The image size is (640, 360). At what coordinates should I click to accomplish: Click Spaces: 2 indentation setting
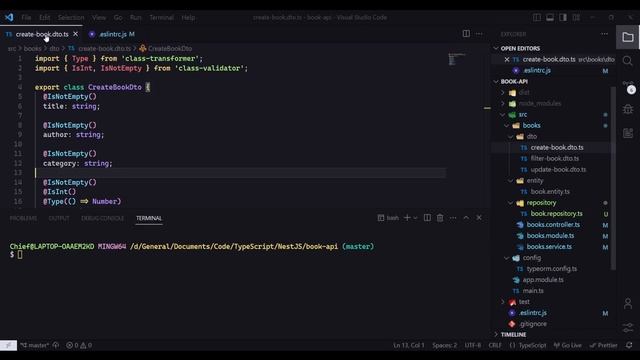[444, 345]
